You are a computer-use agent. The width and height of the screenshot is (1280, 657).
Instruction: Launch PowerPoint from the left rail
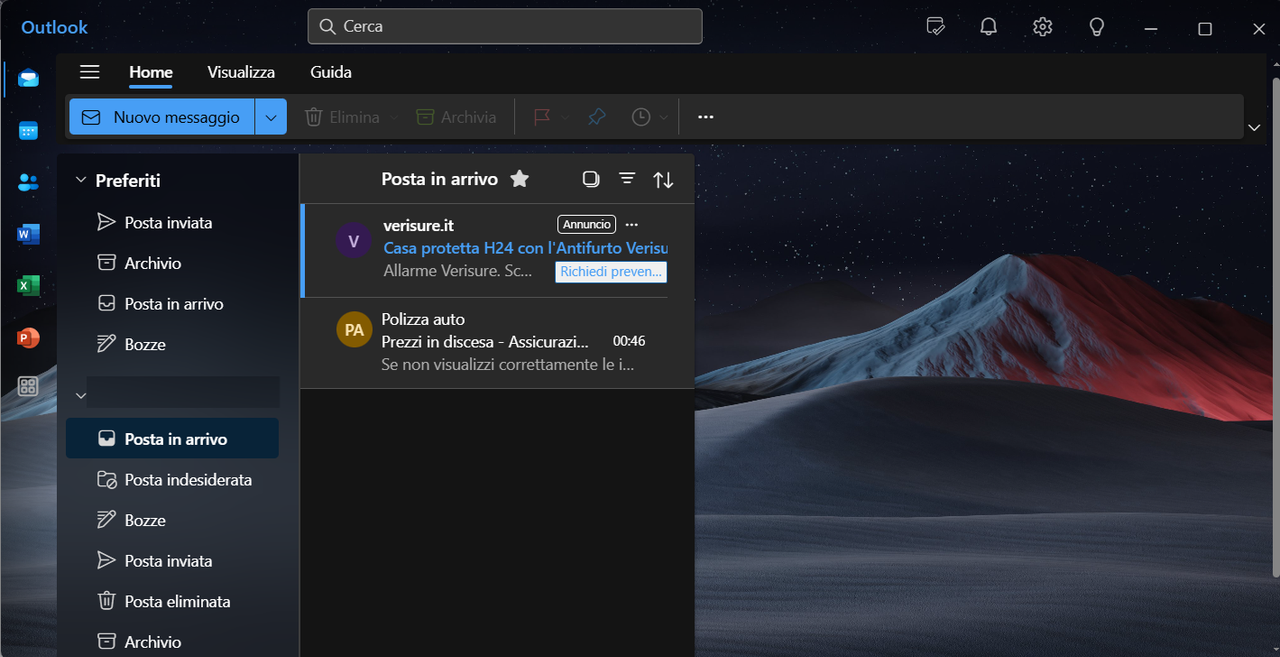click(x=28, y=338)
